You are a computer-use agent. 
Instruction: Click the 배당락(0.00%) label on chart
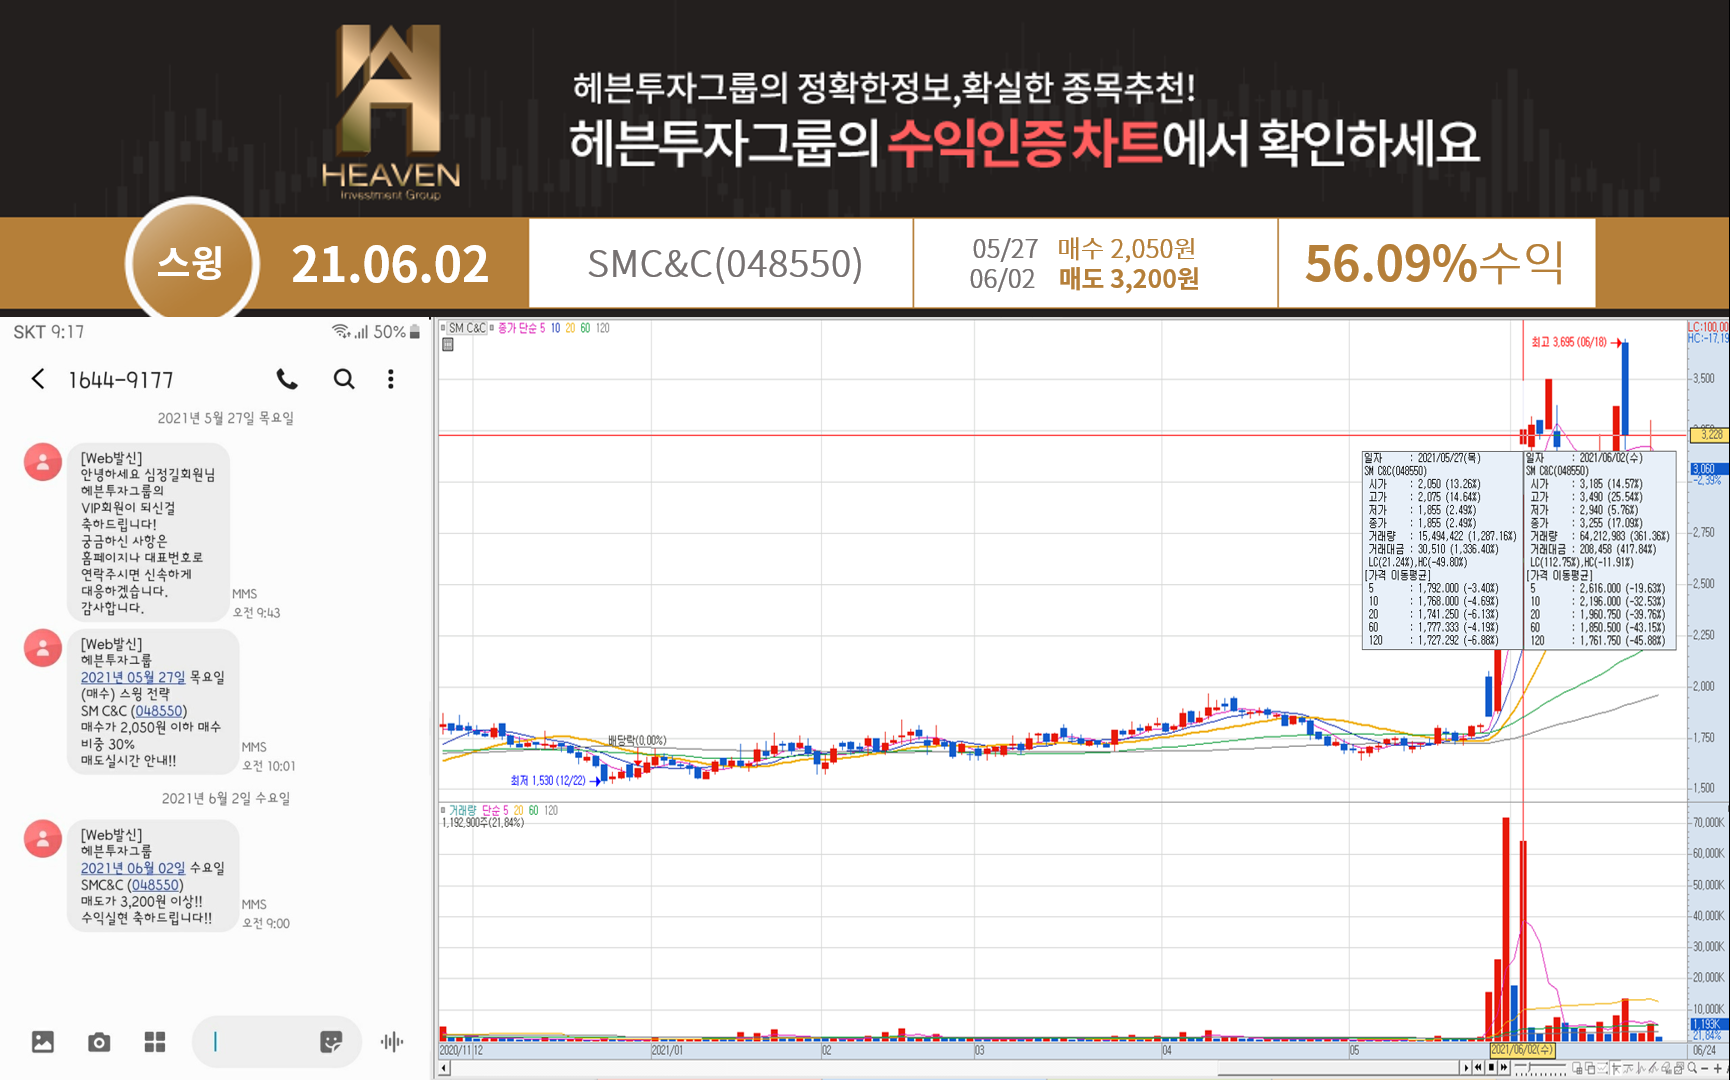(637, 740)
